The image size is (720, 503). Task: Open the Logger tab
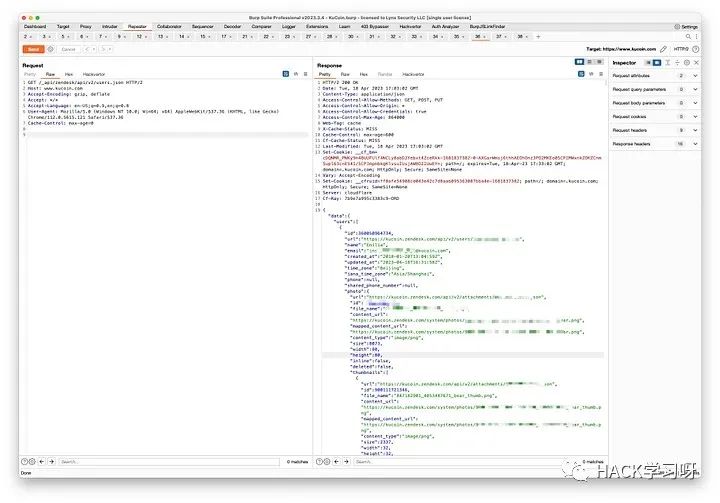(289, 27)
